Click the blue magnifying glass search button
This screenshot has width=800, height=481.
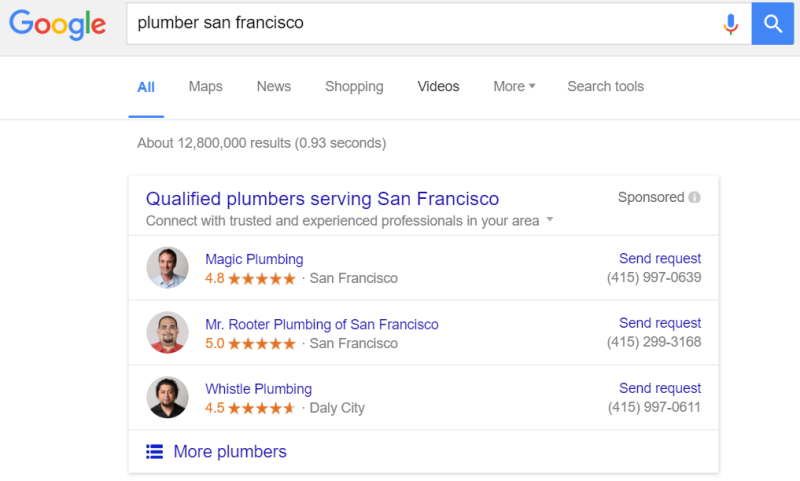[772, 23]
